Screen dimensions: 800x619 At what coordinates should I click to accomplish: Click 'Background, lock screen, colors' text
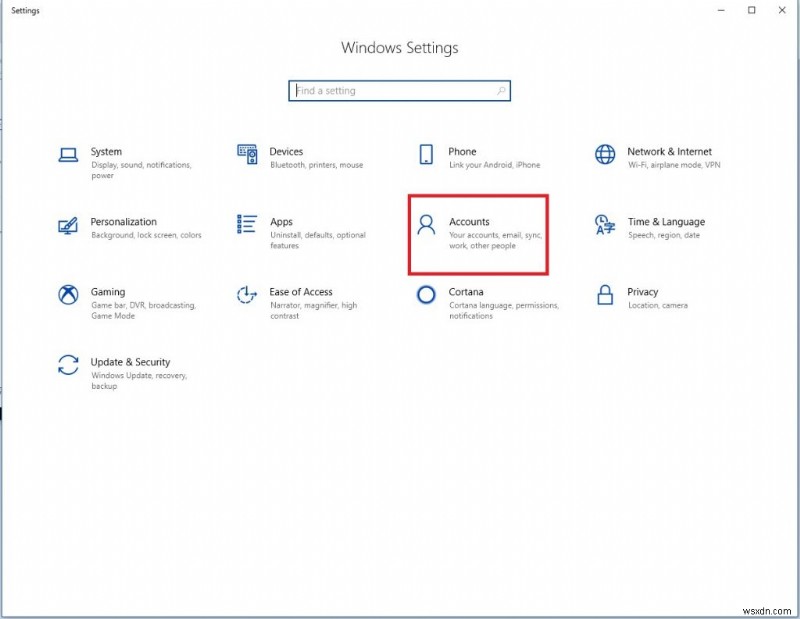coord(146,235)
